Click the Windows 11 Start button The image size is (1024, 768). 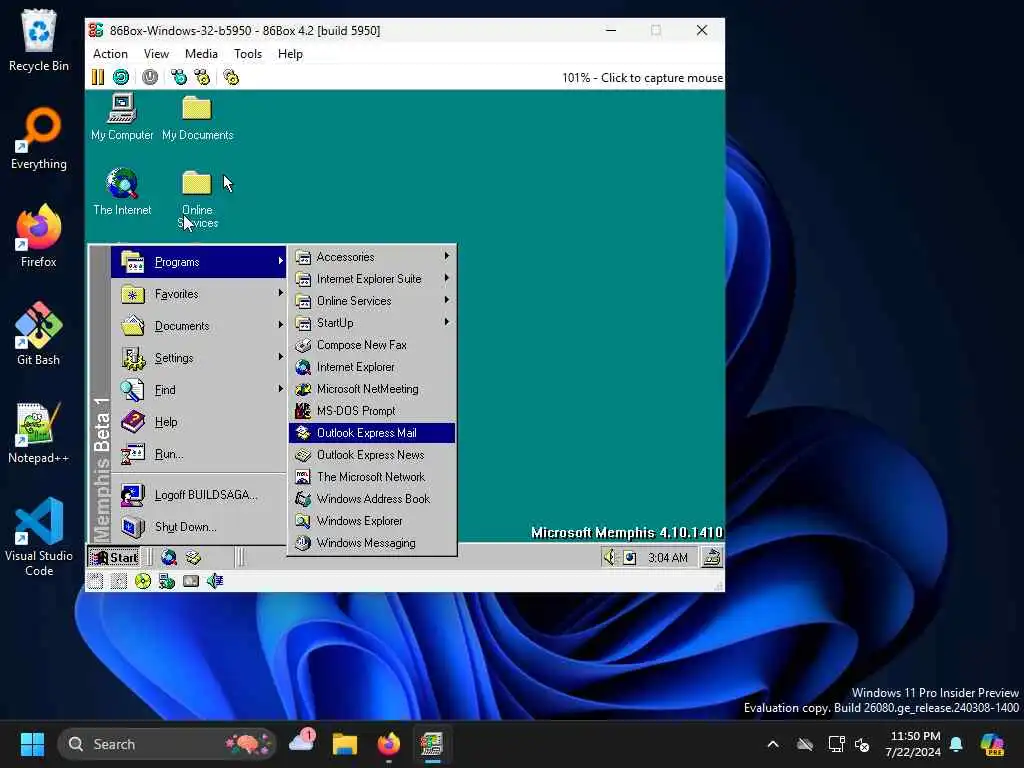pyautogui.click(x=32, y=744)
